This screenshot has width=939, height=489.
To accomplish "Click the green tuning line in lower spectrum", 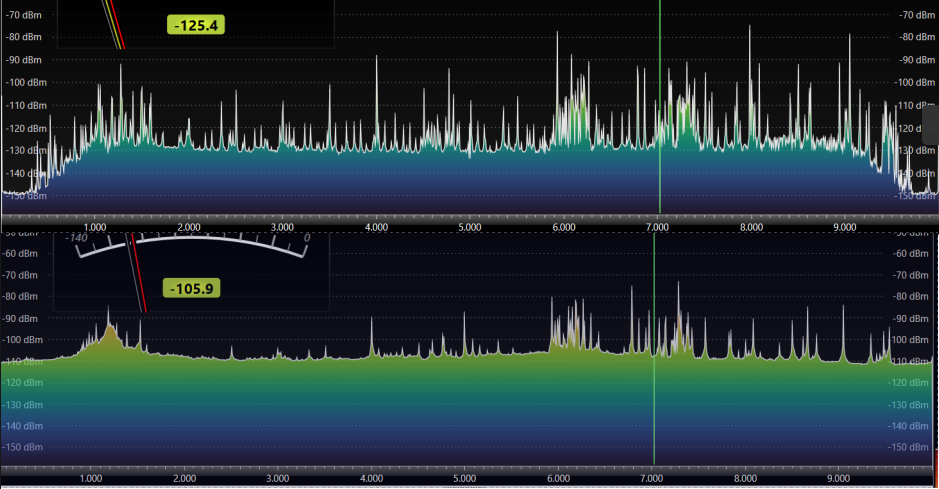I will tap(654, 400).
